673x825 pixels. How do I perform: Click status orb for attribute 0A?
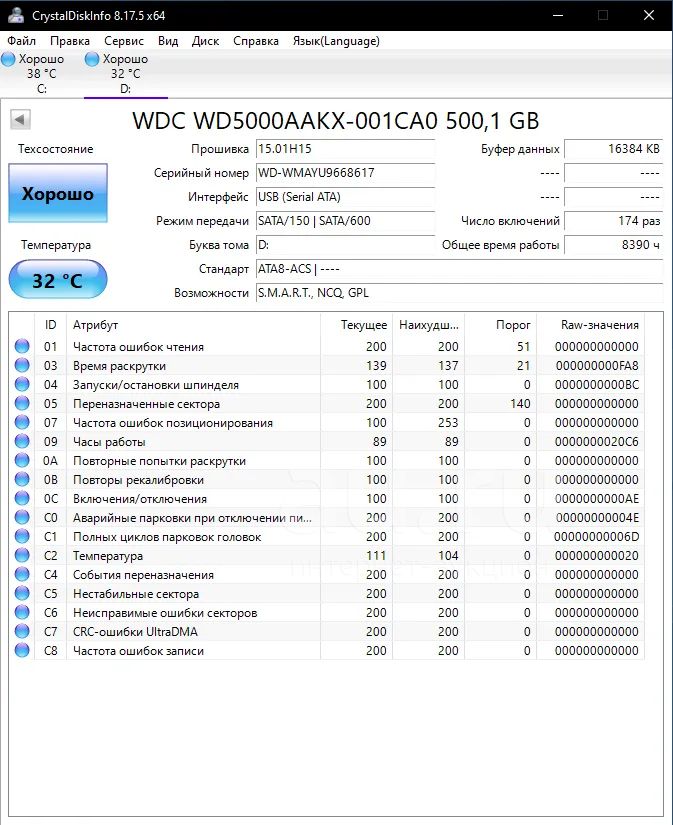click(22, 460)
